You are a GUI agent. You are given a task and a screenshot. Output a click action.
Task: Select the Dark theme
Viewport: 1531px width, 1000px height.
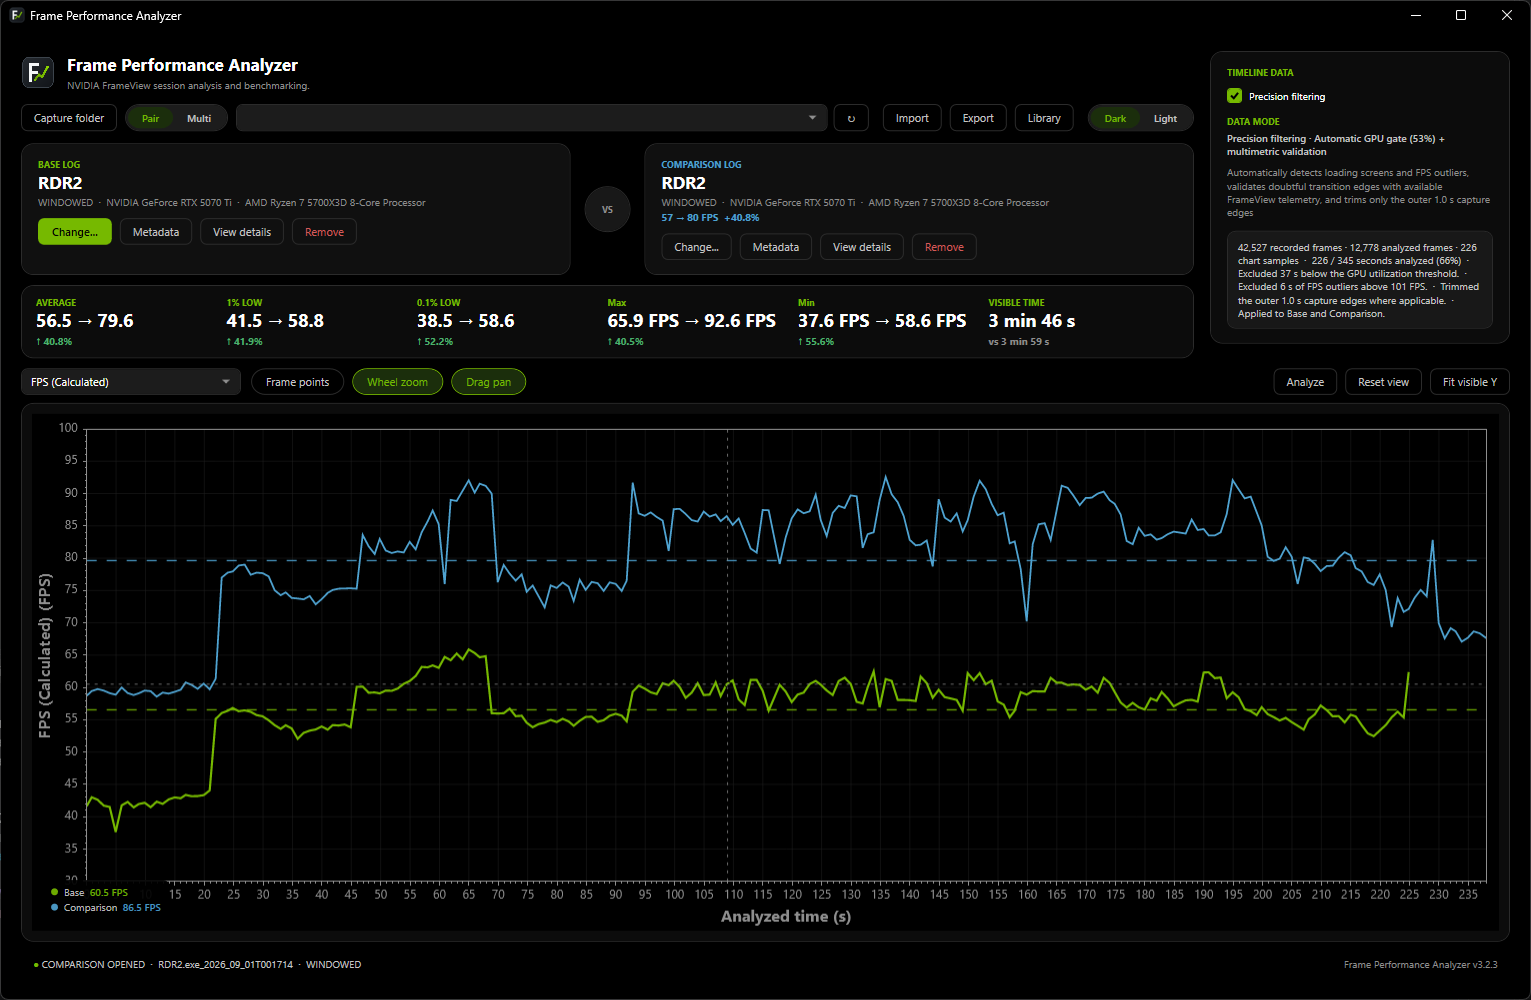coord(1115,118)
